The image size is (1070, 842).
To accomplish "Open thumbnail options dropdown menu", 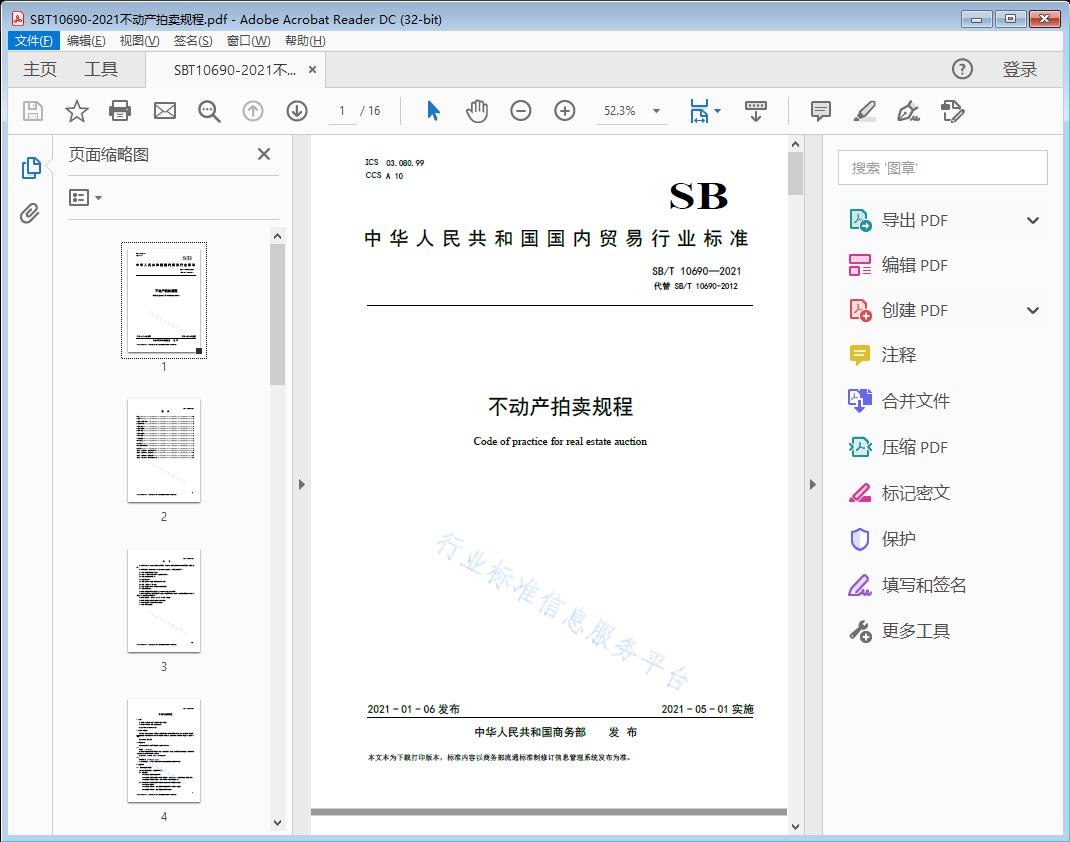I will tap(86, 198).
